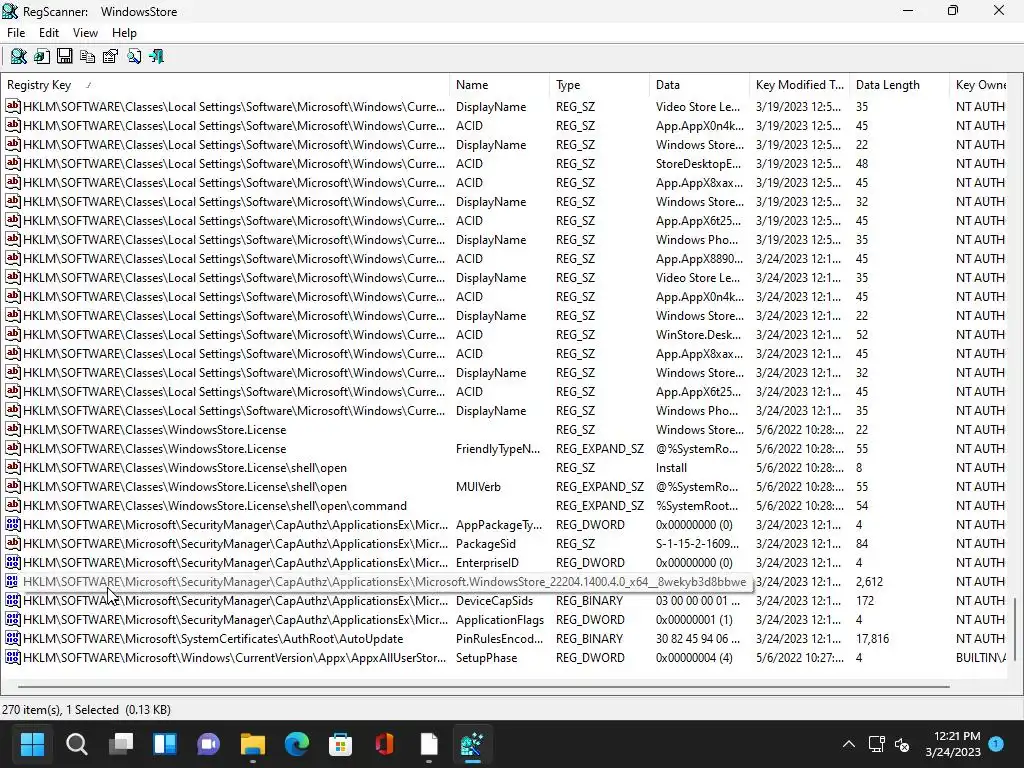Click the 'DeviceCapSids' name cell
Viewport: 1024px width, 768px height.
click(x=494, y=600)
